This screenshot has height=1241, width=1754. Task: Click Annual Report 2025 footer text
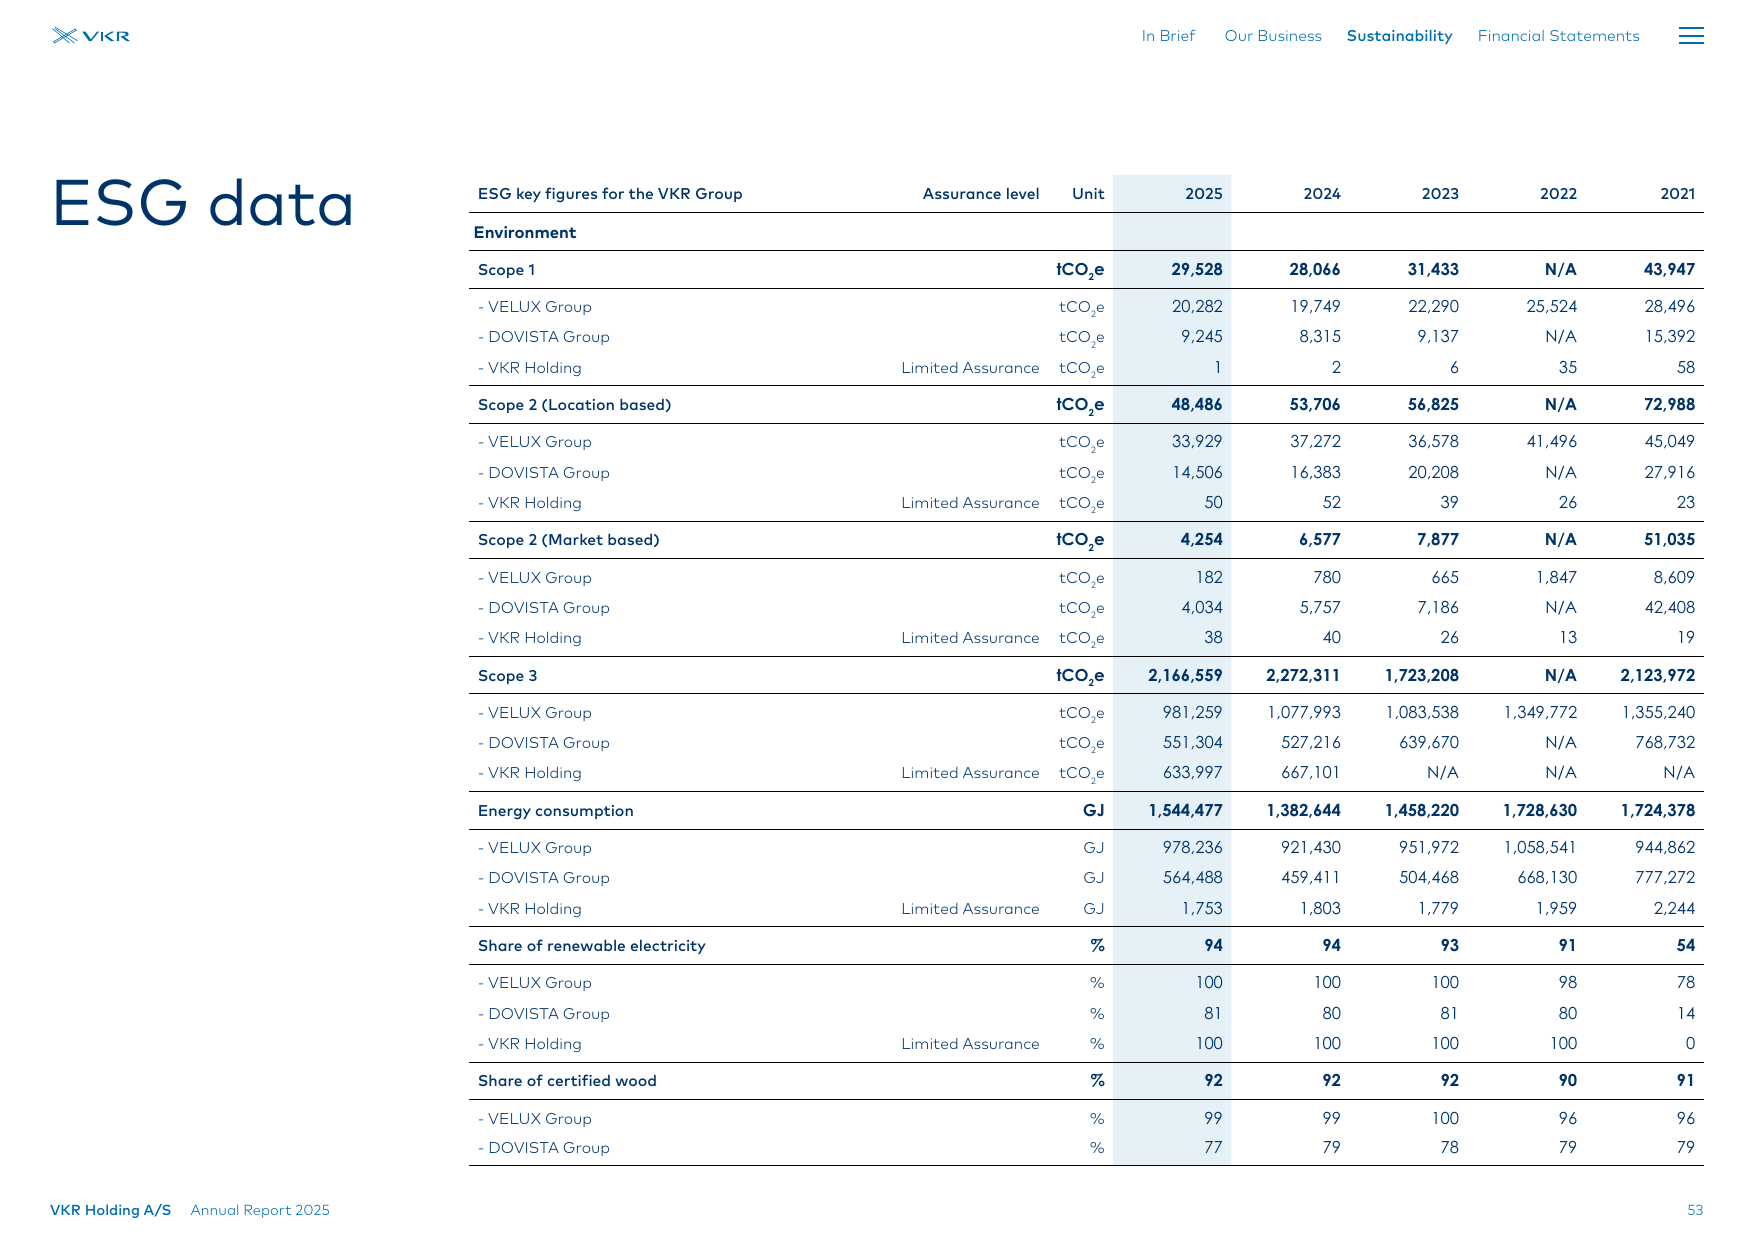pos(260,1210)
